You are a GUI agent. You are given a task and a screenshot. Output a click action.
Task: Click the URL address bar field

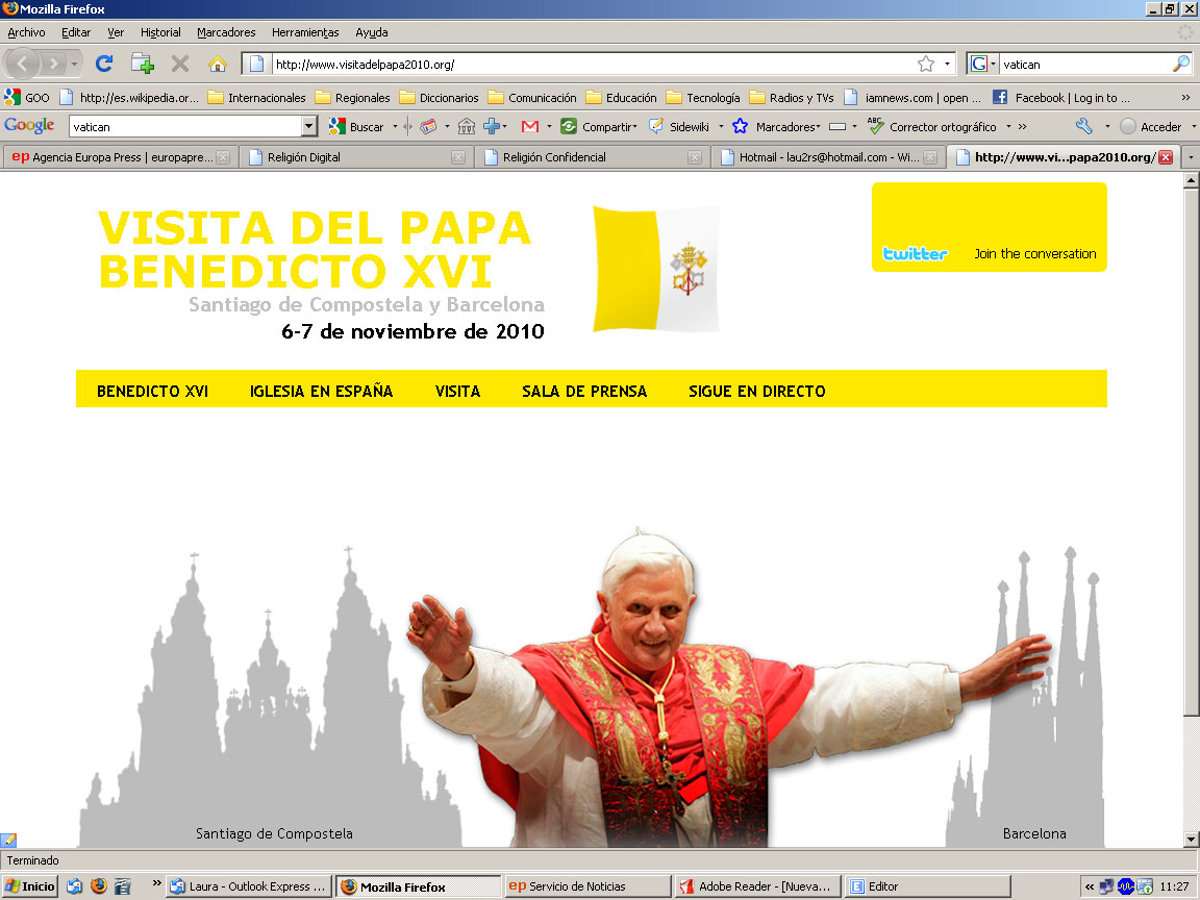pyautogui.click(x=590, y=64)
